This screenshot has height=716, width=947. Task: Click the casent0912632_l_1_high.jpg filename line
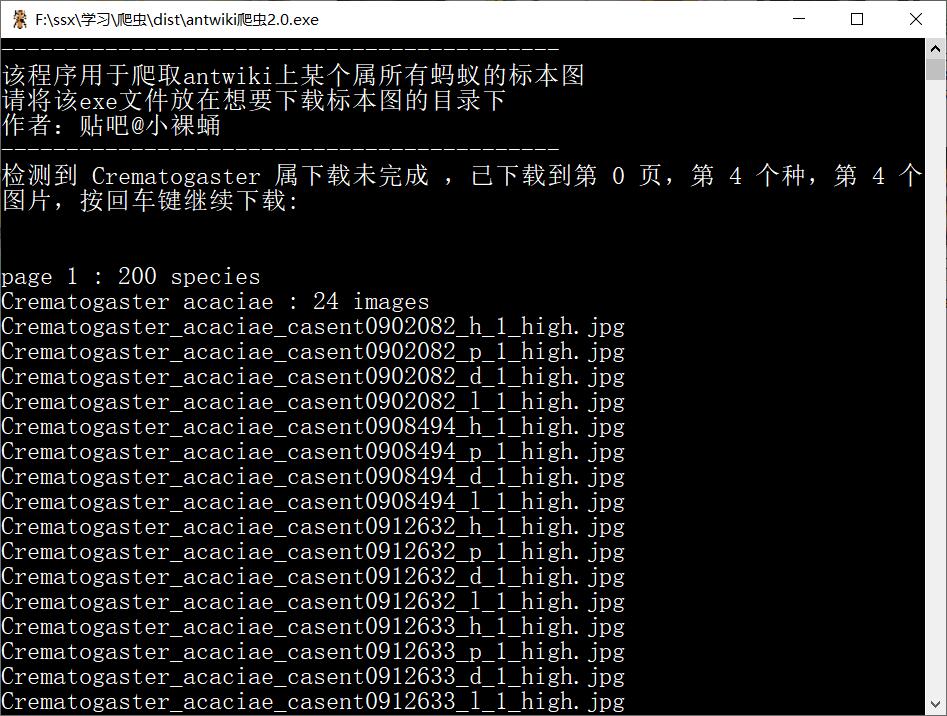pos(313,602)
